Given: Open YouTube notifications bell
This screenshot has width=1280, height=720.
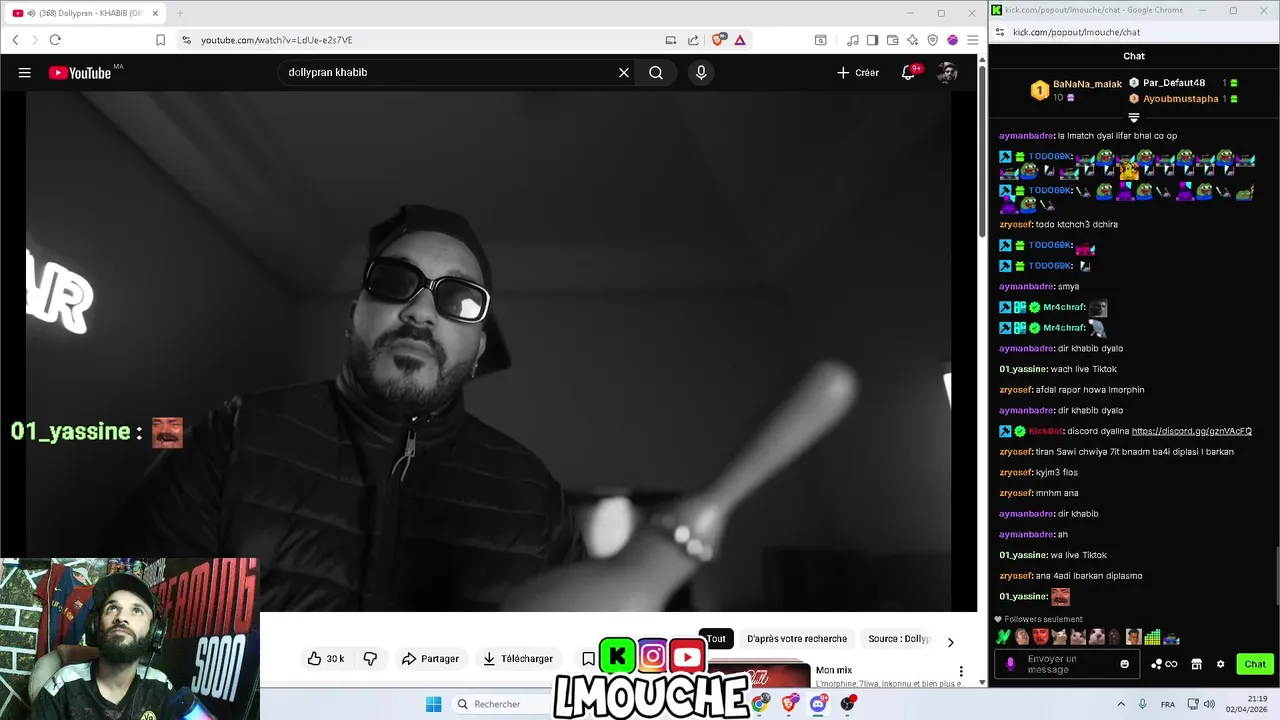Looking at the screenshot, I should coord(908,72).
